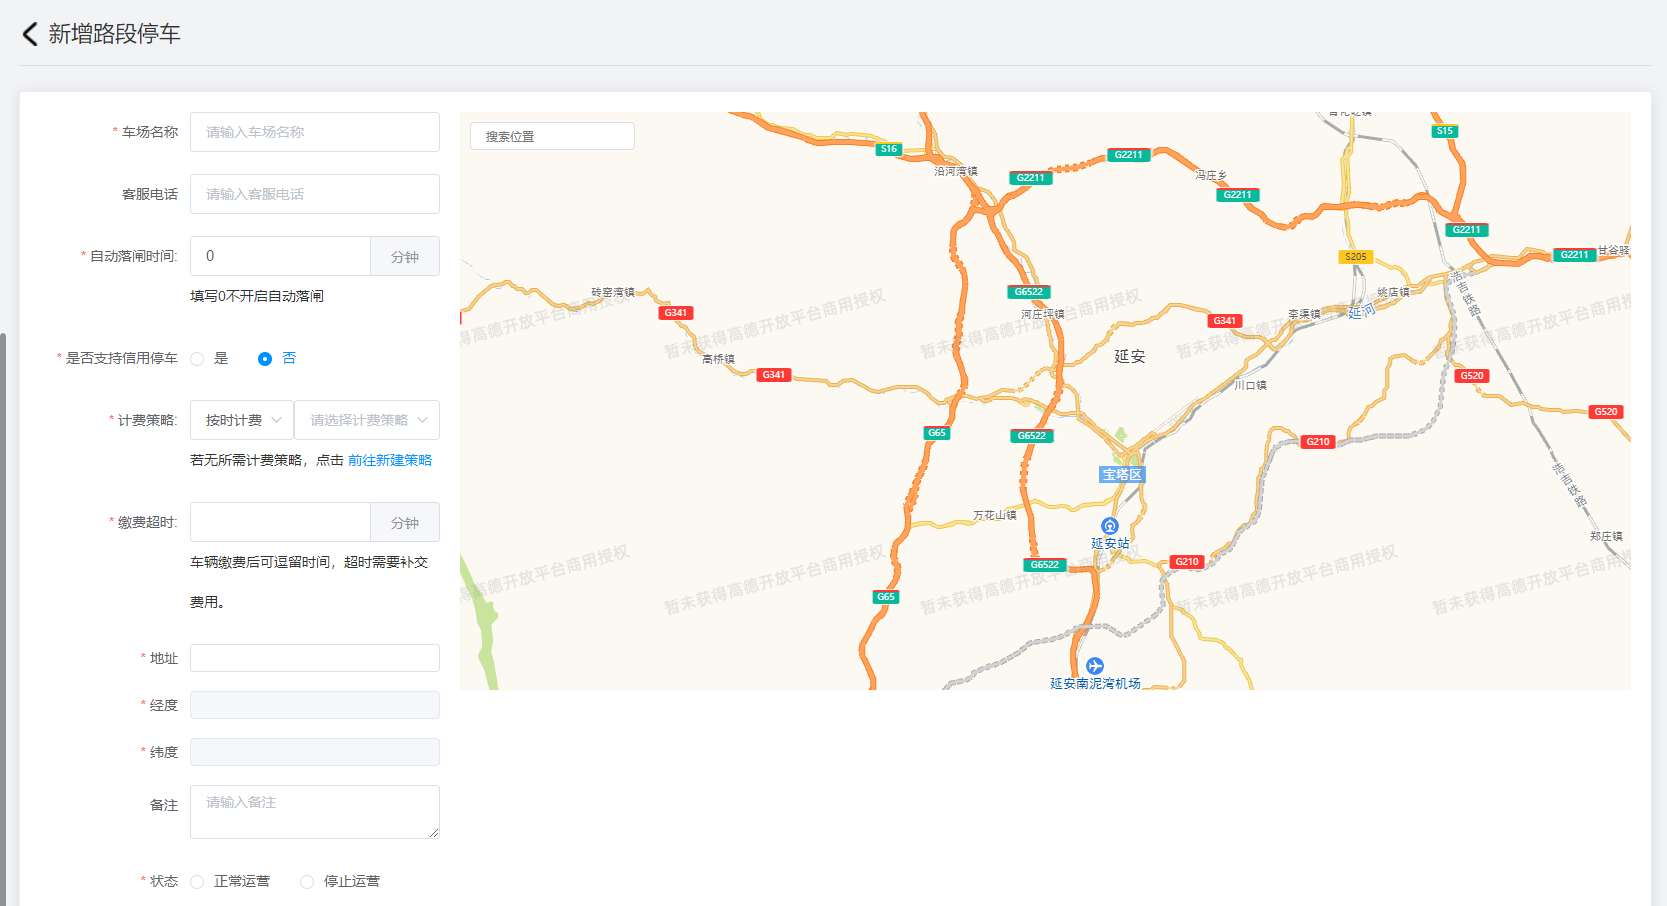Expand the 请选择计费策略 dropdown
The width and height of the screenshot is (1667, 906).
point(367,420)
